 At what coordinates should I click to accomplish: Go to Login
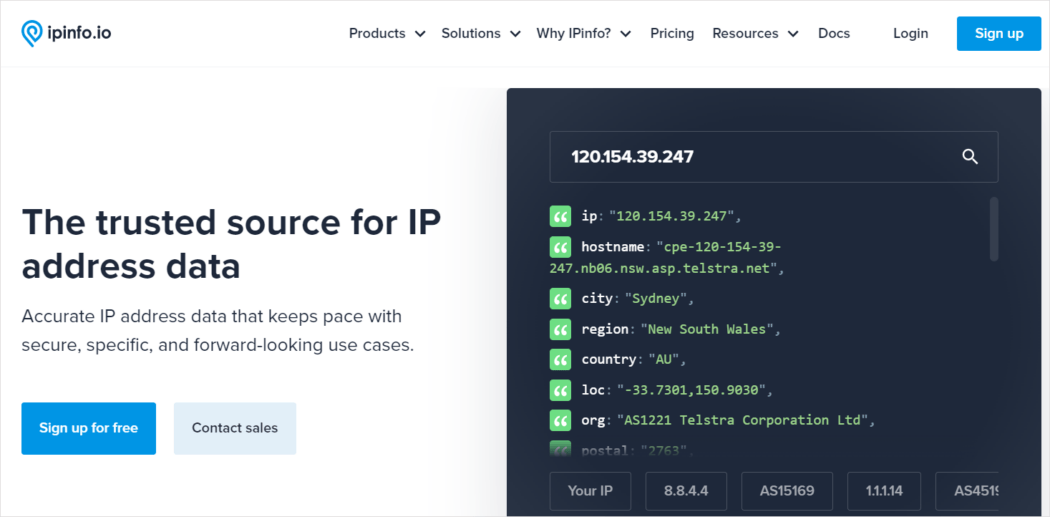[x=910, y=33]
